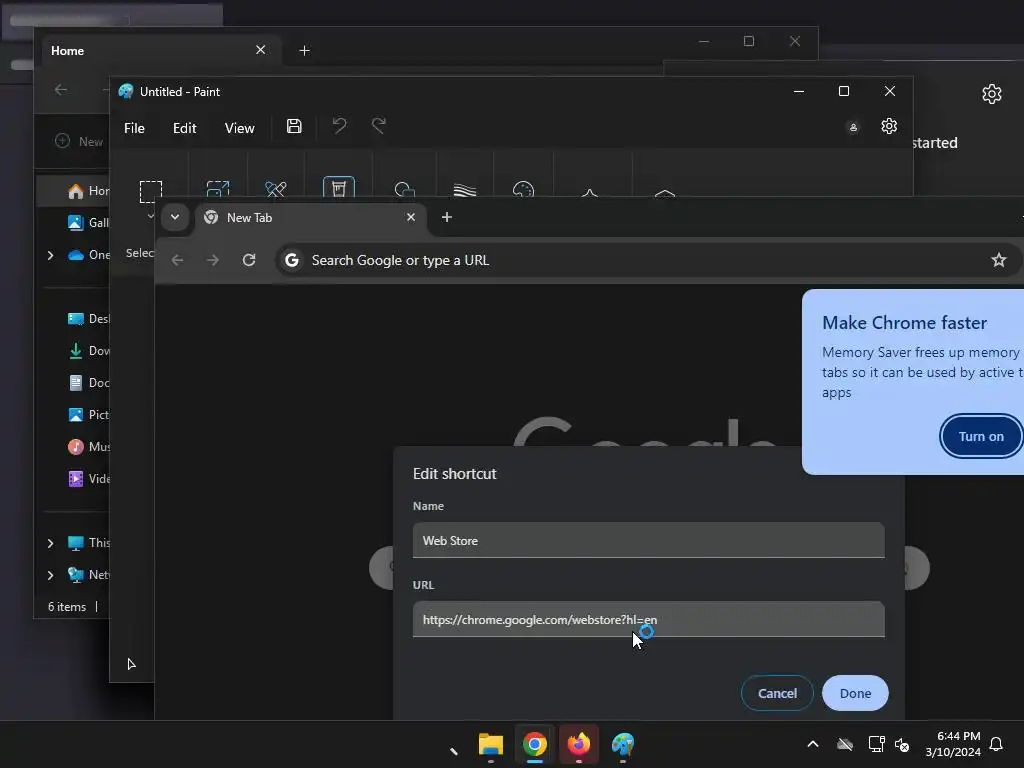Screen dimensions: 1024x768
Task: Choose the rectangular Selection tool in Paint
Action: tap(151, 191)
